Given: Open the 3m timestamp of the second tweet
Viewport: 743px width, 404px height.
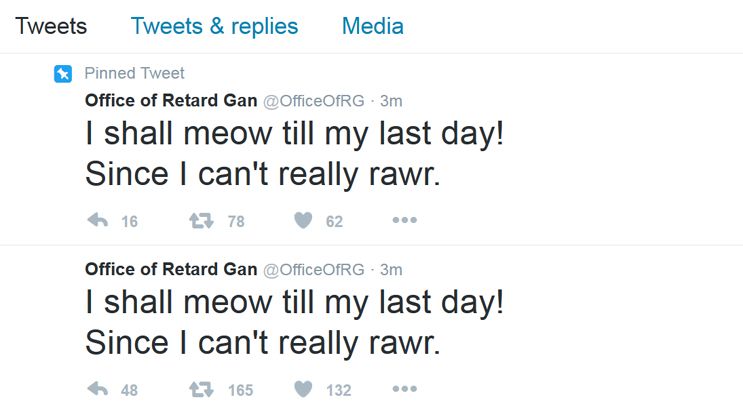Looking at the screenshot, I should (x=391, y=268).
